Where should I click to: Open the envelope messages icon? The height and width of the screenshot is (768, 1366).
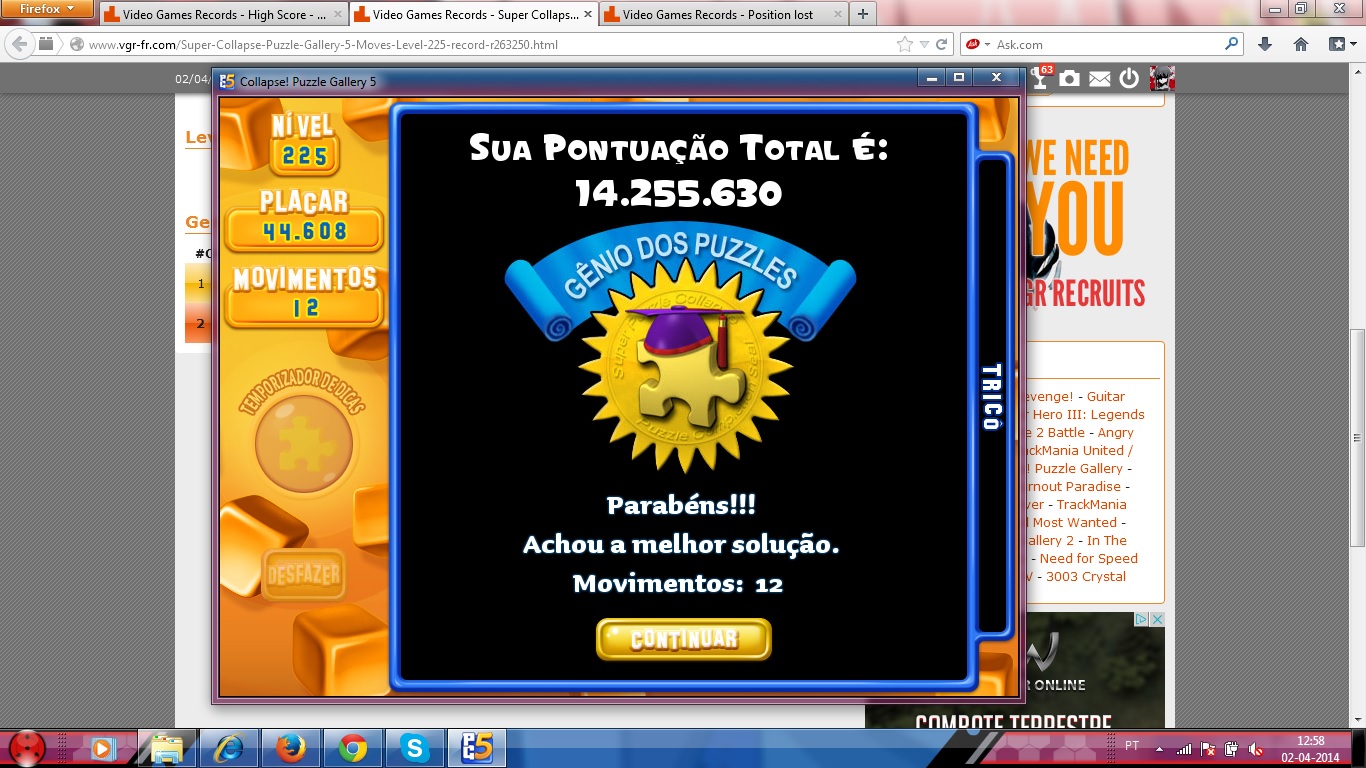pos(1100,79)
